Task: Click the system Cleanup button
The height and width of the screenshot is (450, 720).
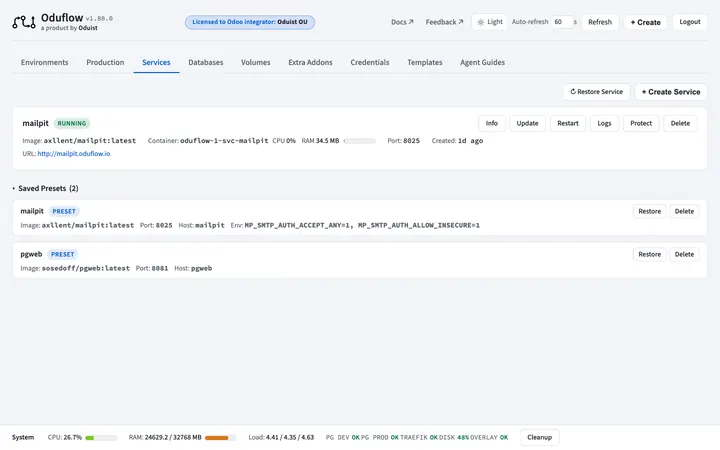Action: point(539,437)
